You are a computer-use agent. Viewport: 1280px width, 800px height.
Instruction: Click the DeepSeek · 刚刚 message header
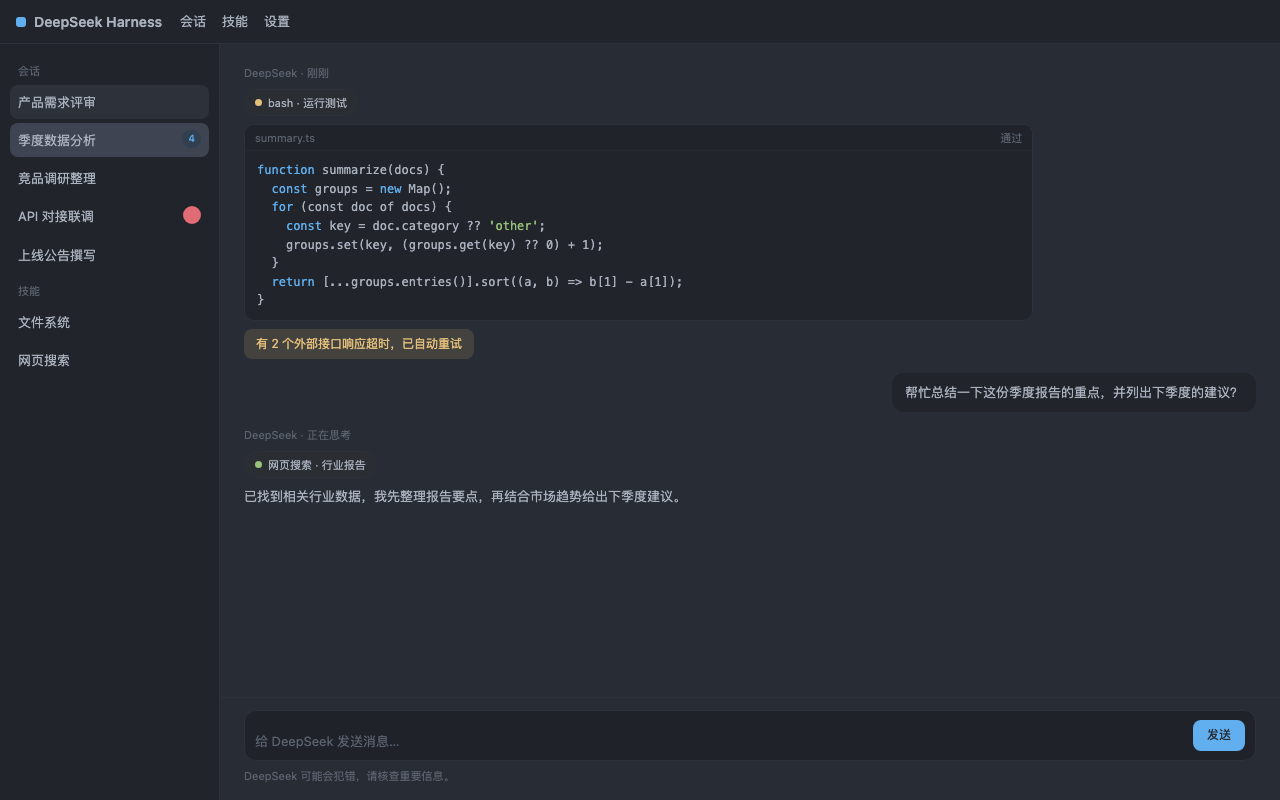pyautogui.click(x=286, y=73)
